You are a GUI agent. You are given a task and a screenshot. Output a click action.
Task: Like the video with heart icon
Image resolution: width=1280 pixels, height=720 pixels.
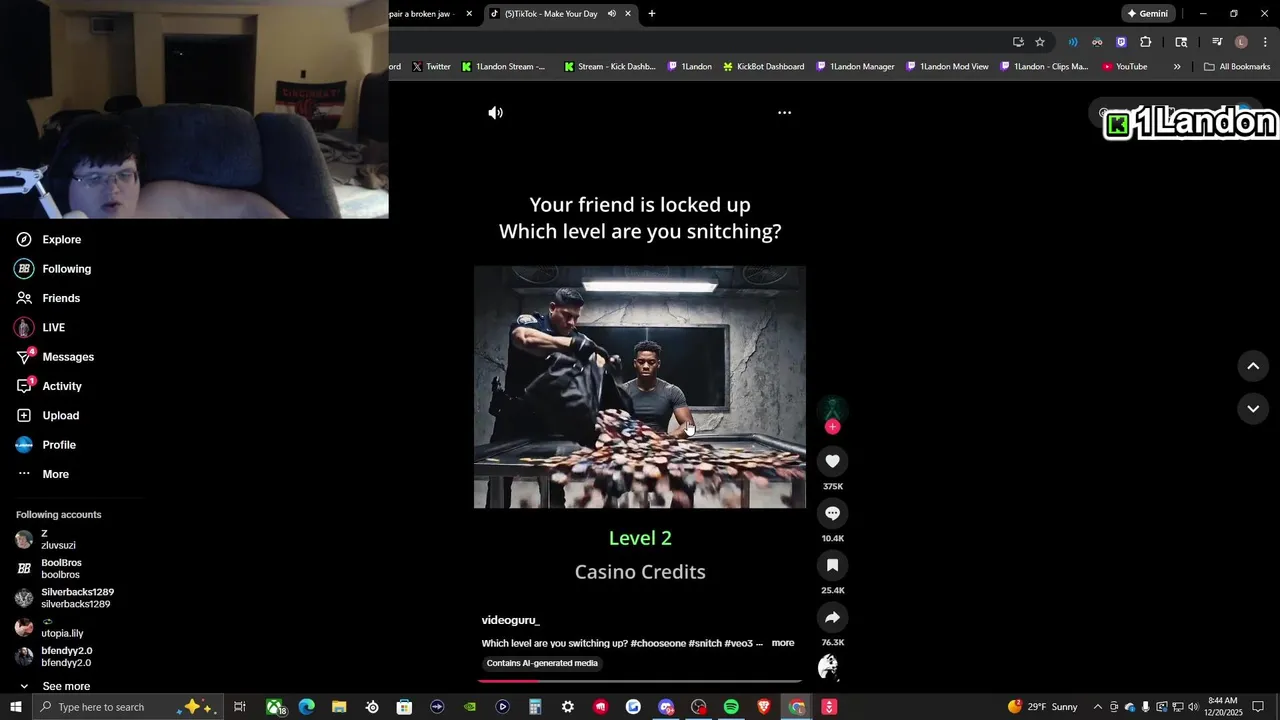click(x=832, y=461)
